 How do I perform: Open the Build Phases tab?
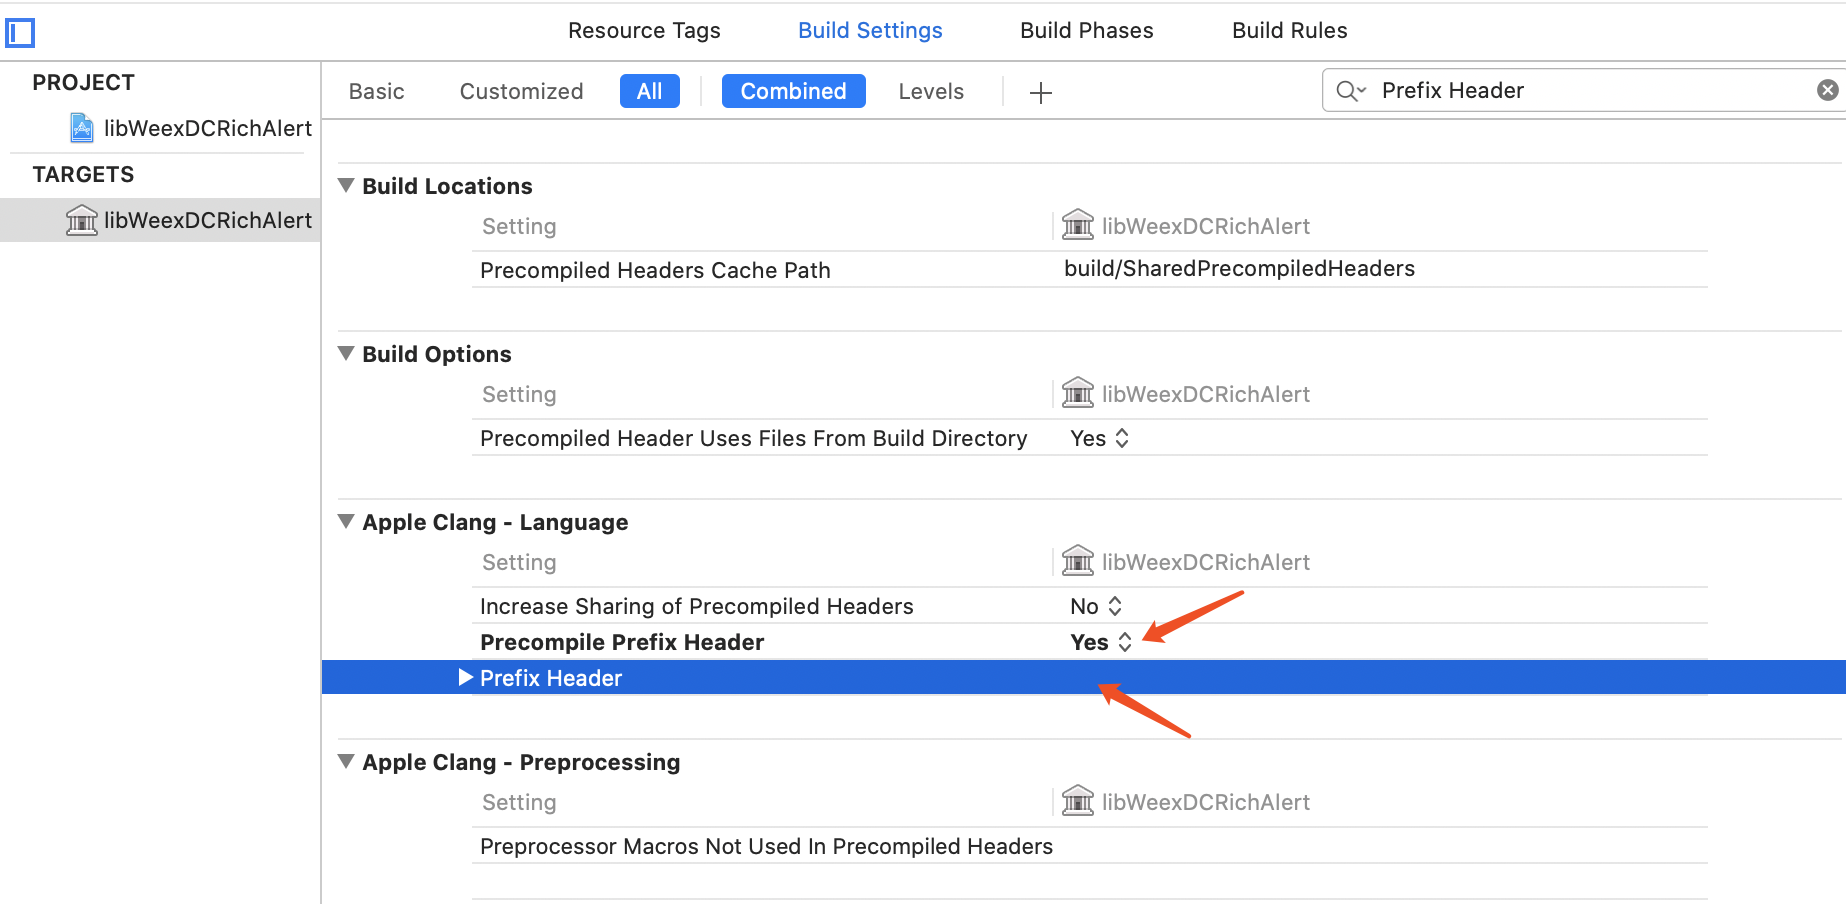1087,31
